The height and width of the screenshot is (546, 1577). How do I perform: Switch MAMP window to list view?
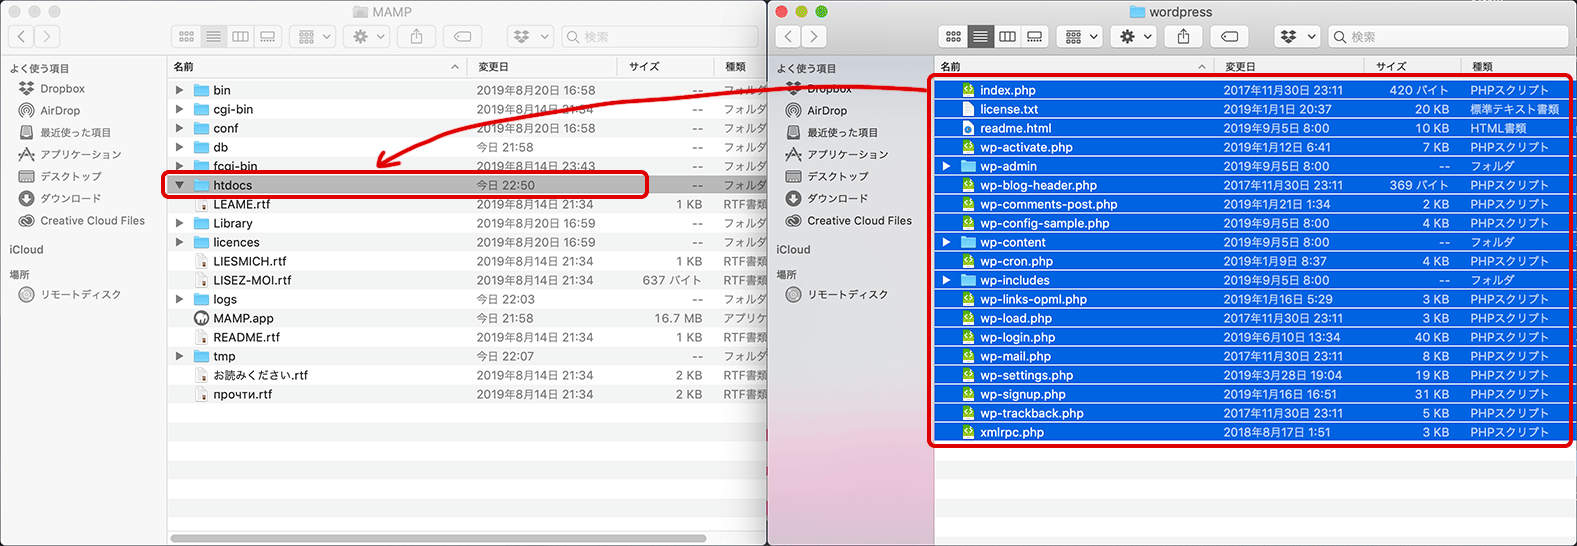pyautogui.click(x=213, y=37)
